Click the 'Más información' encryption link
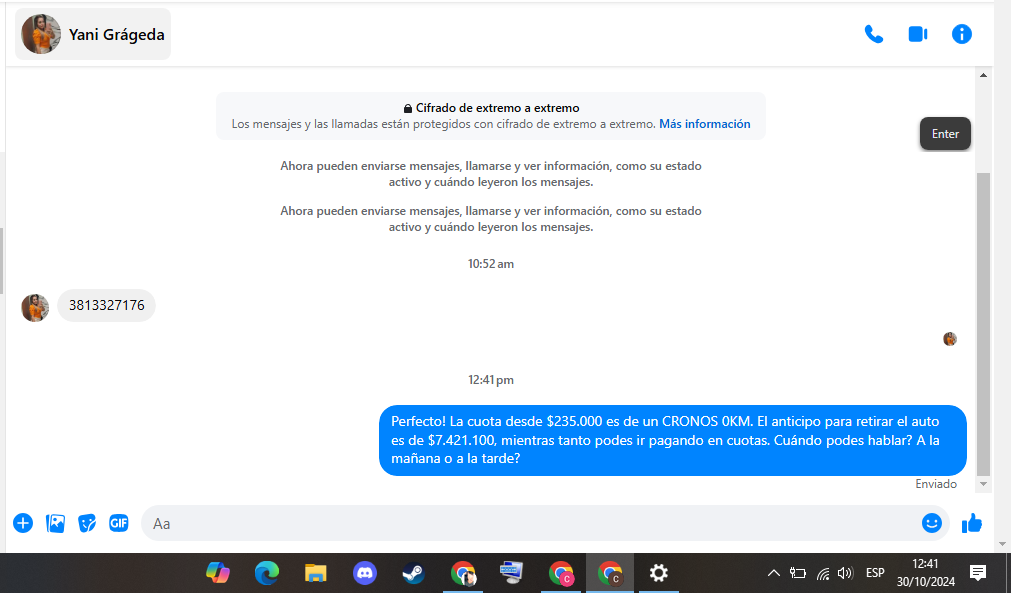Screen dimensions: 1011x593 [x=704, y=124]
